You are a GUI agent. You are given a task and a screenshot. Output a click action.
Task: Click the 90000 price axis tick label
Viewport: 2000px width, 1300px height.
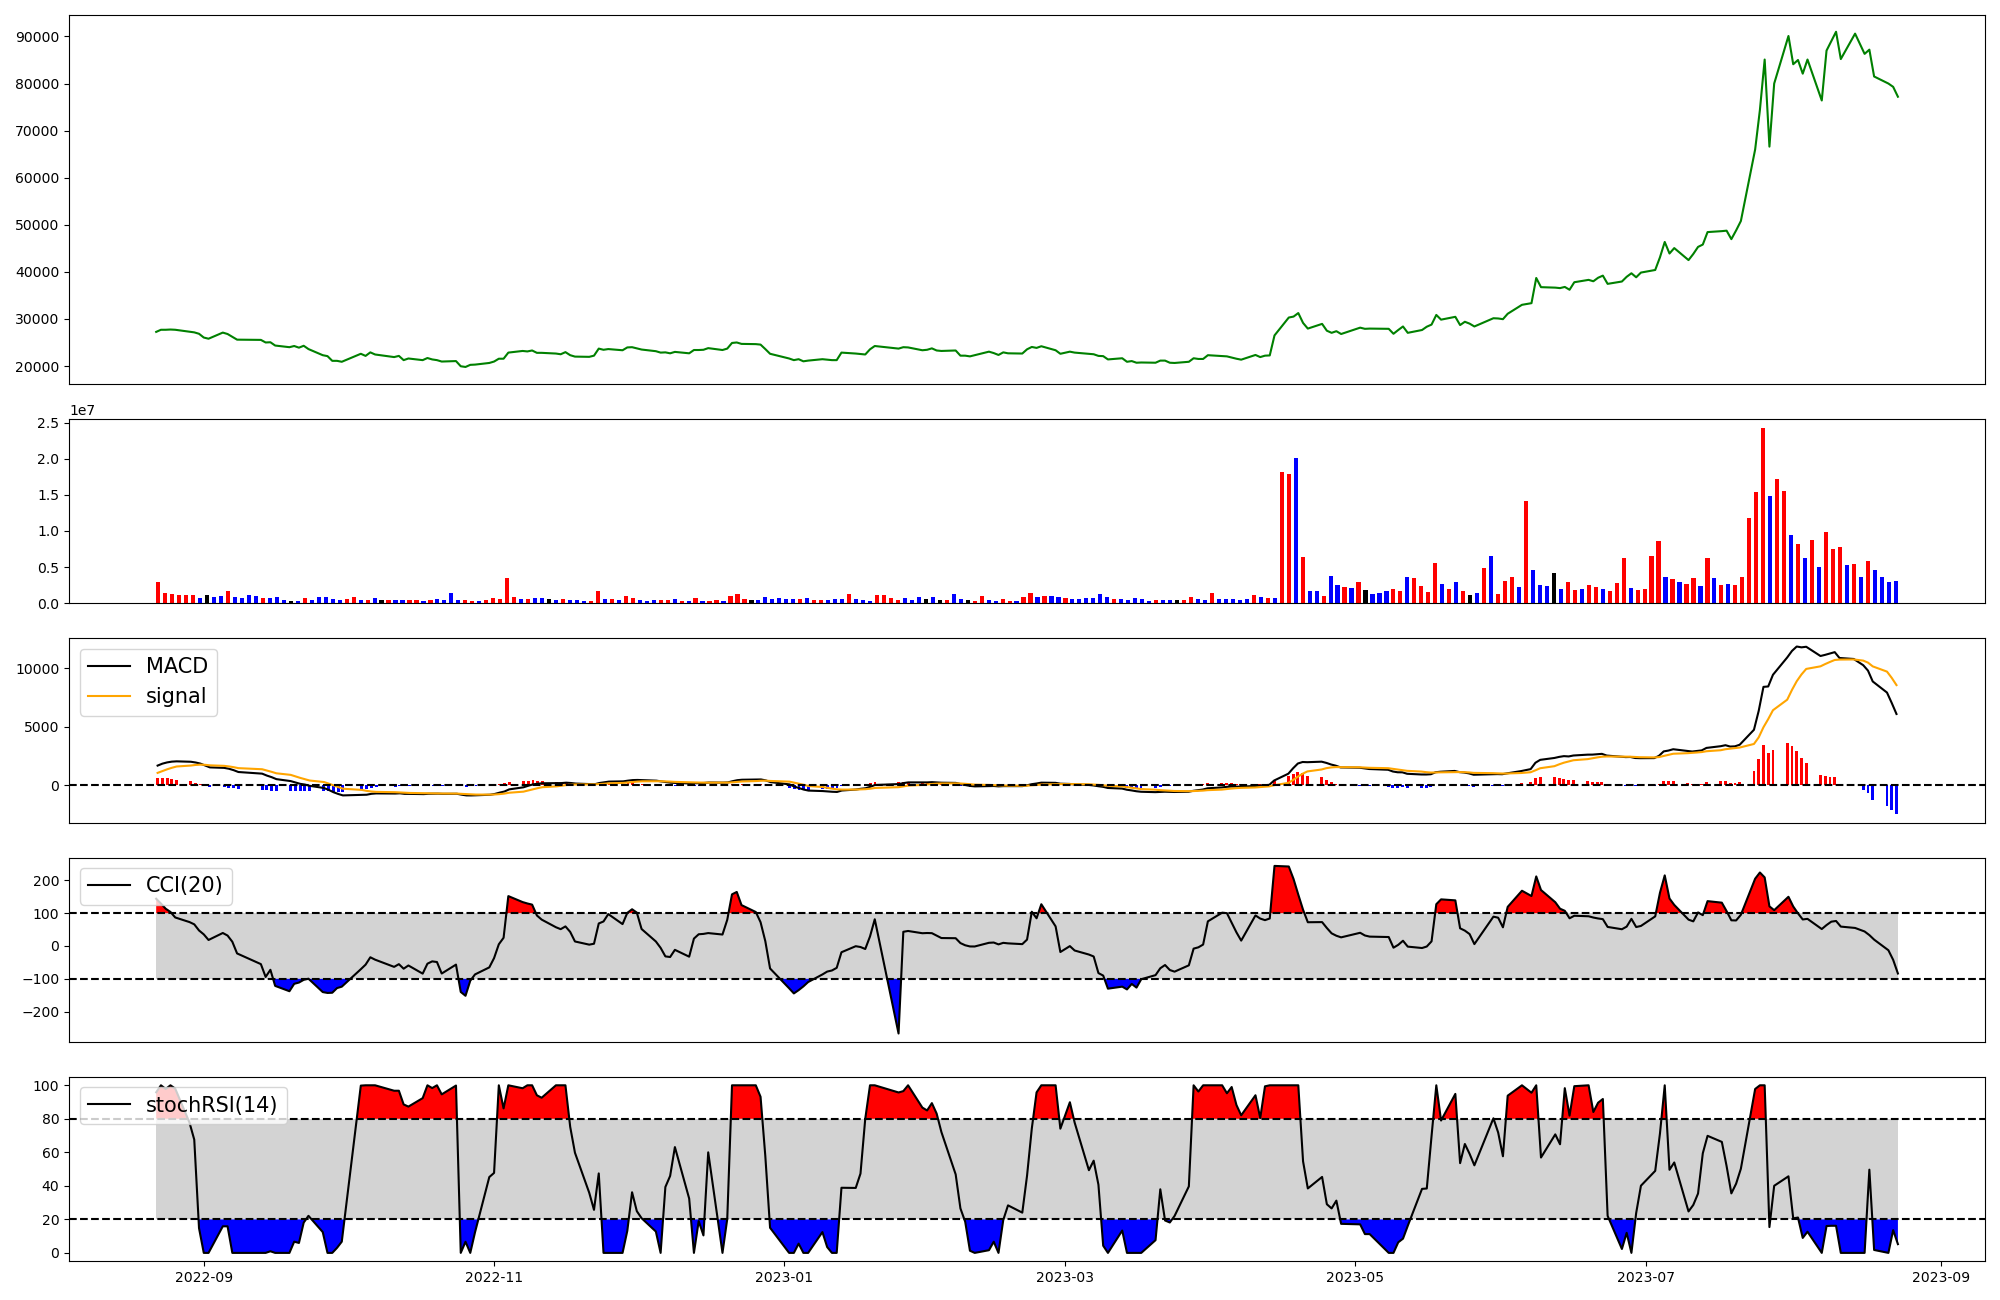click(x=38, y=37)
